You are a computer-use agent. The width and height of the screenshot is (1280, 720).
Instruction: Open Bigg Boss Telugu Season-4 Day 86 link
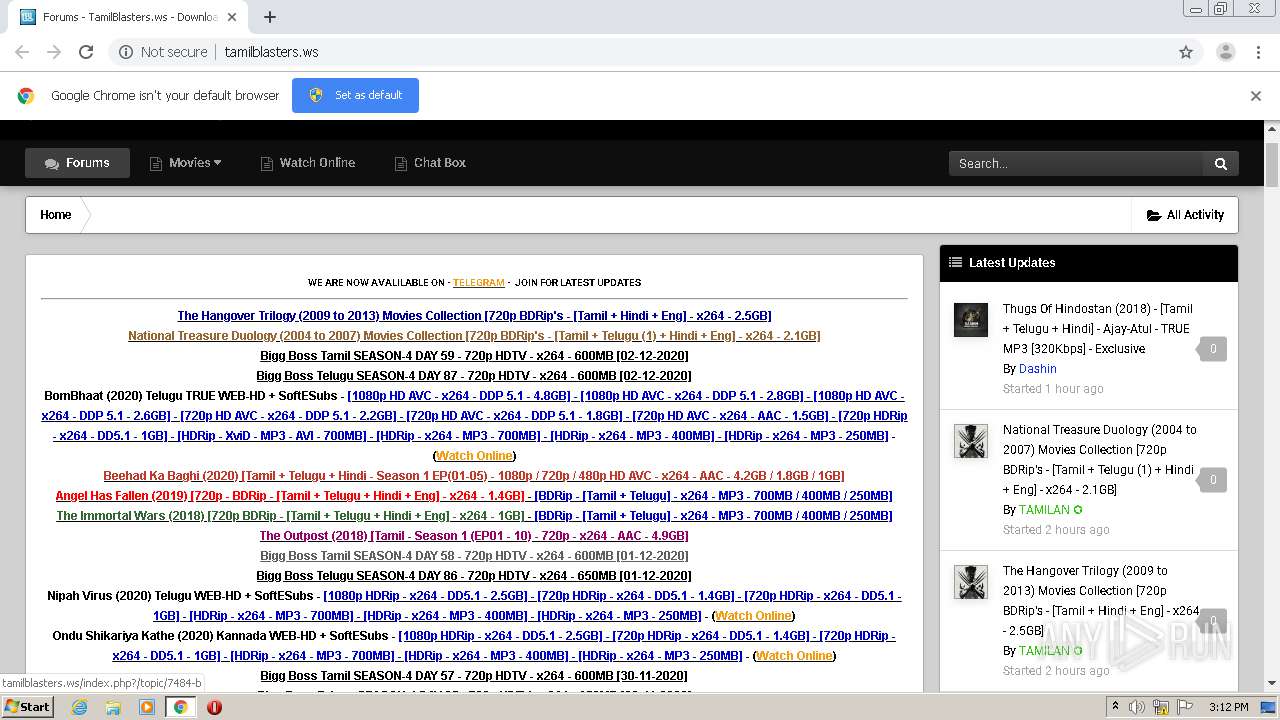click(474, 576)
